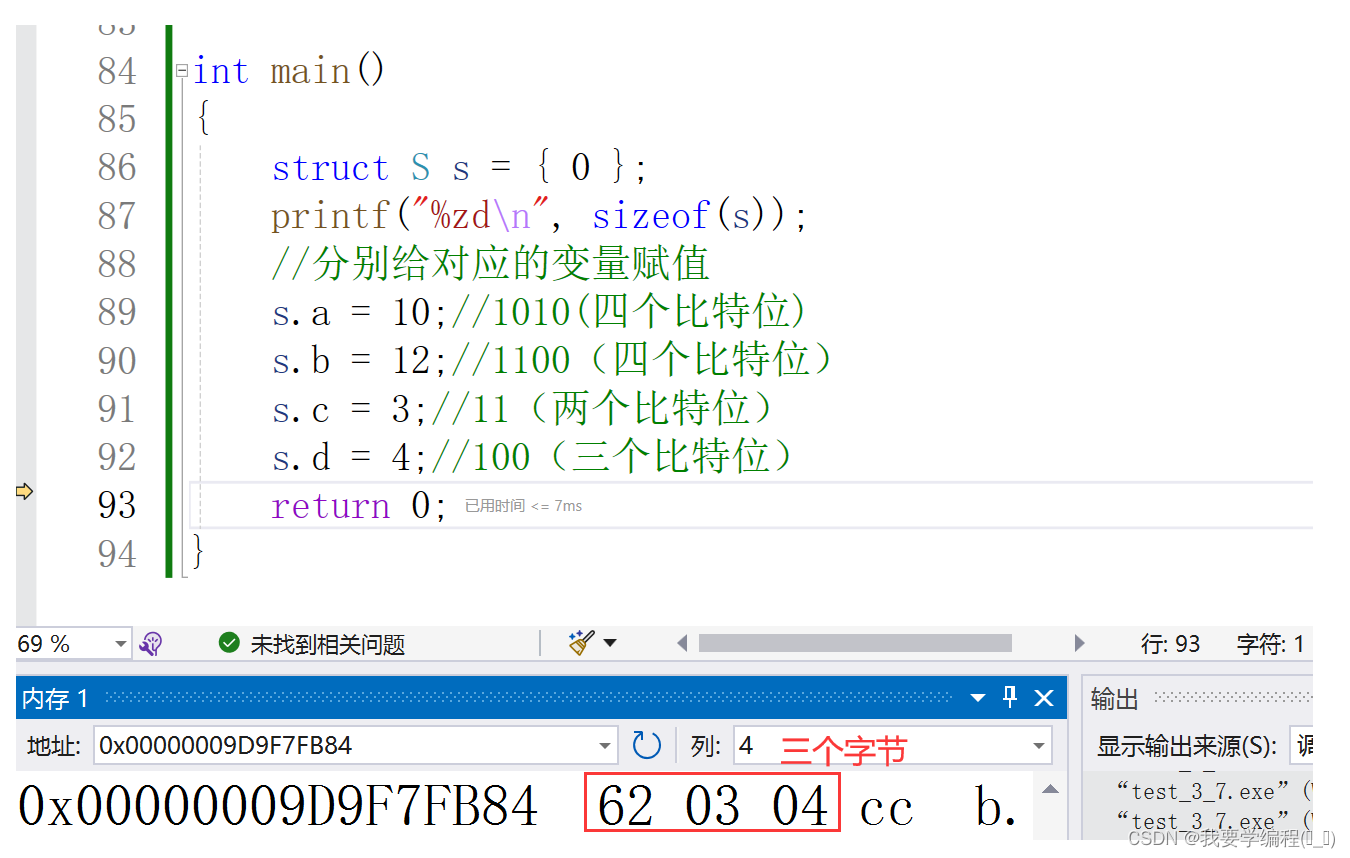Select the cc byte in memory dump
The image size is (1350, 858).
click(x=887, y=809)
